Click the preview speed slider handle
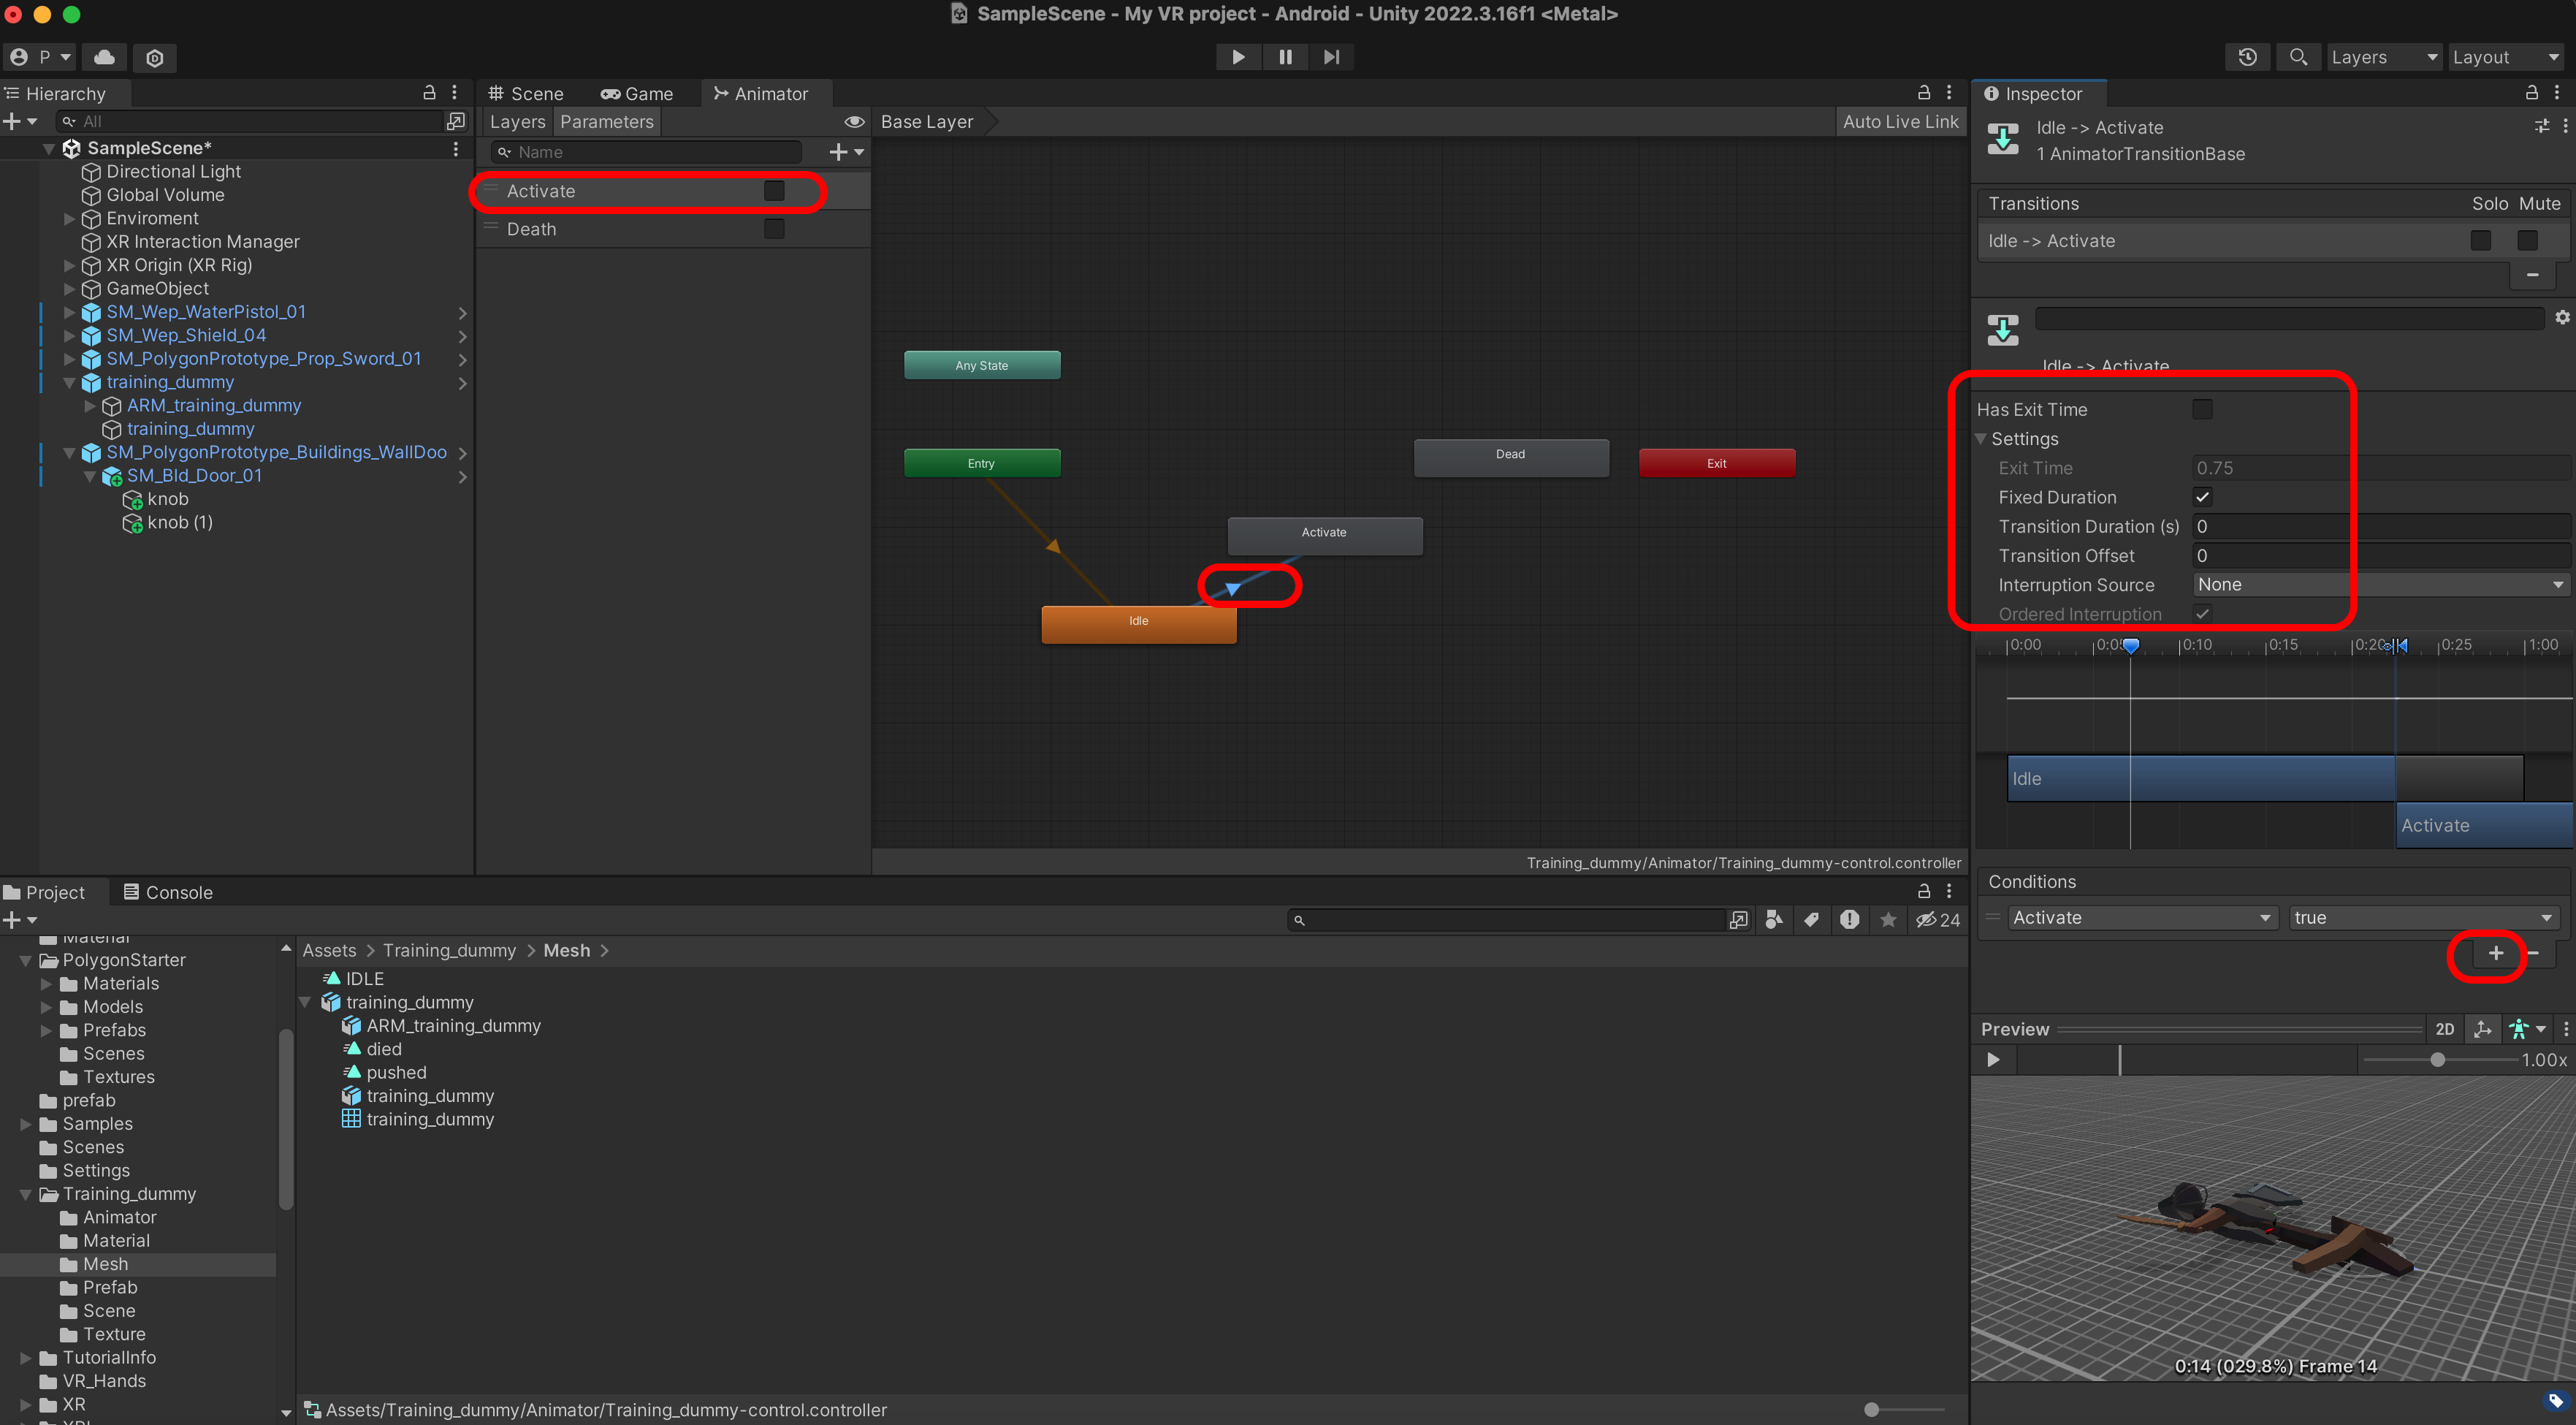Image resolution: width=2576 pixels, height=1425 pixels. coord(2437,1060)
